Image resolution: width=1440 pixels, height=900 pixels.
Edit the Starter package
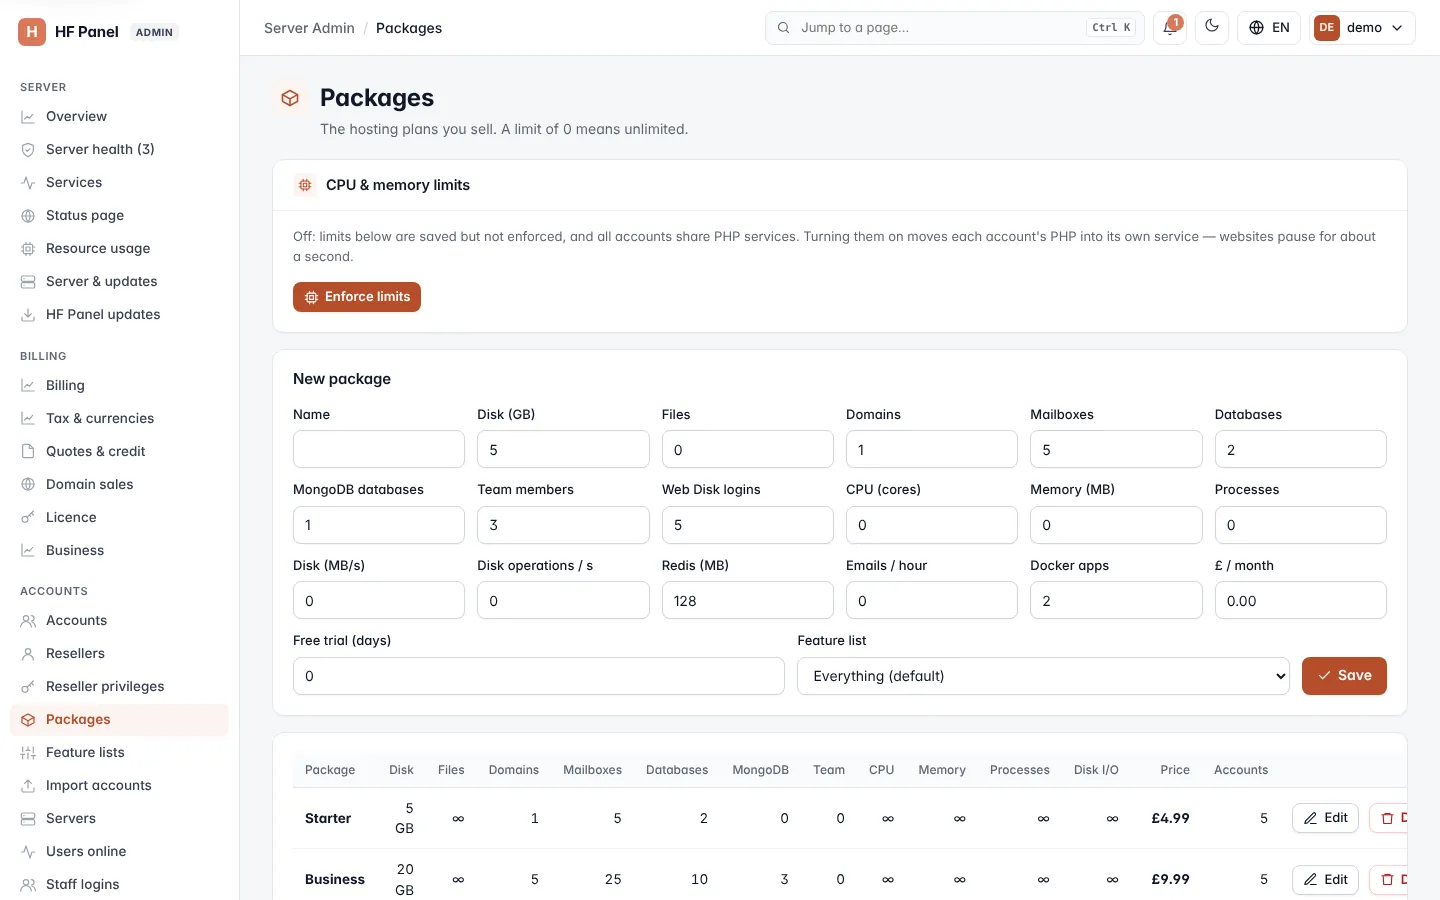click(x=1325, y=818)
